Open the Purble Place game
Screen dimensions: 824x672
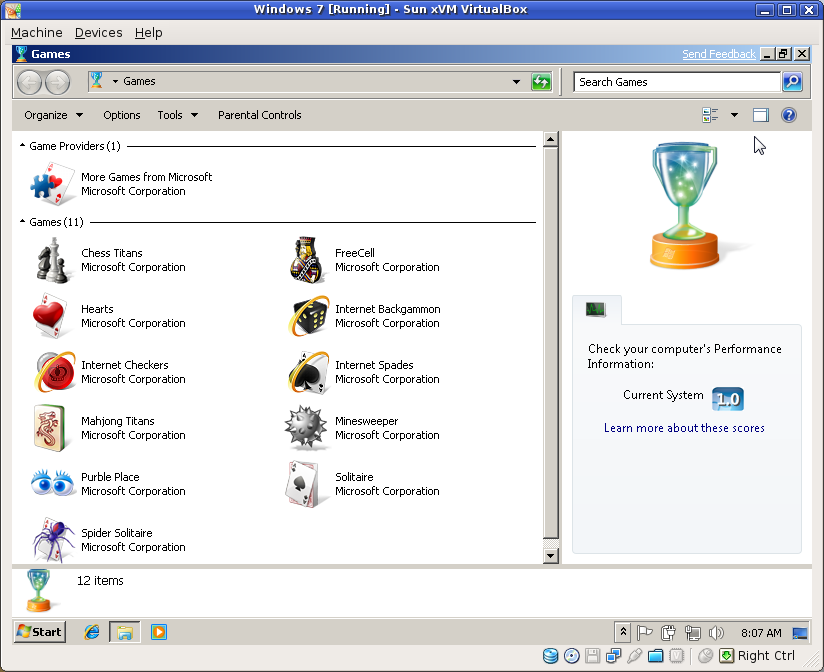(51, 485)
